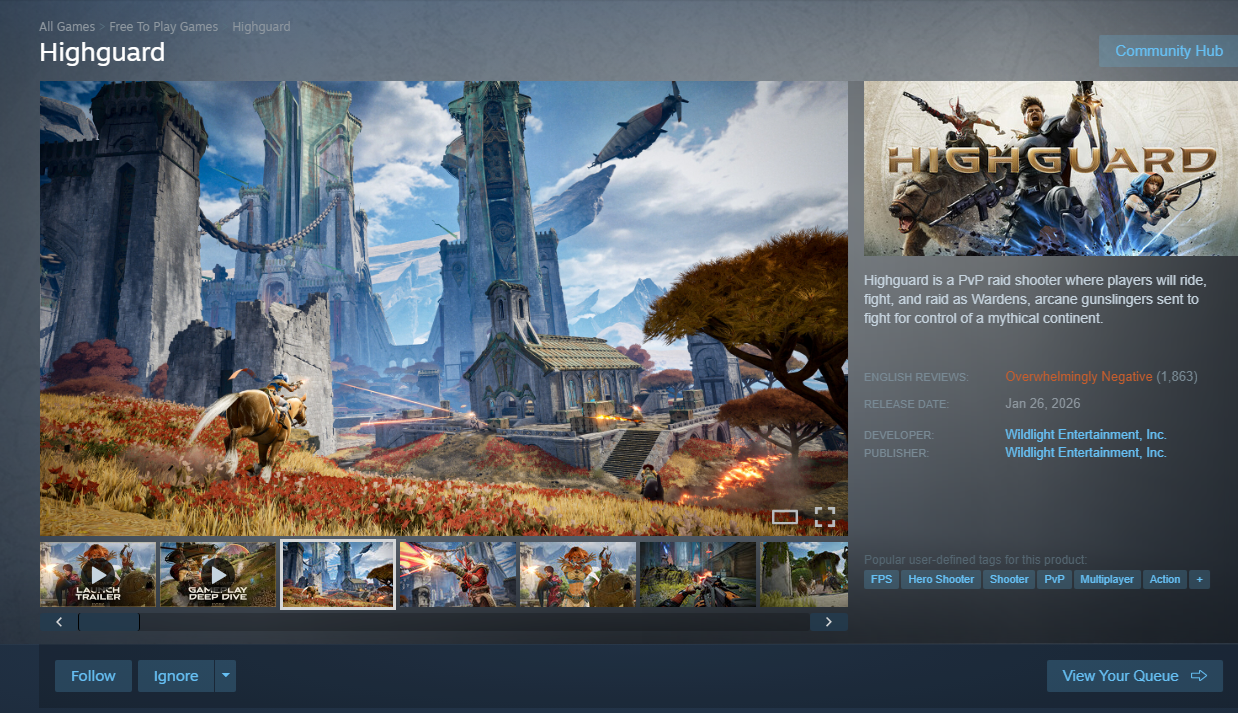Select the Hero Shooter tag

[x=941, y=579]
